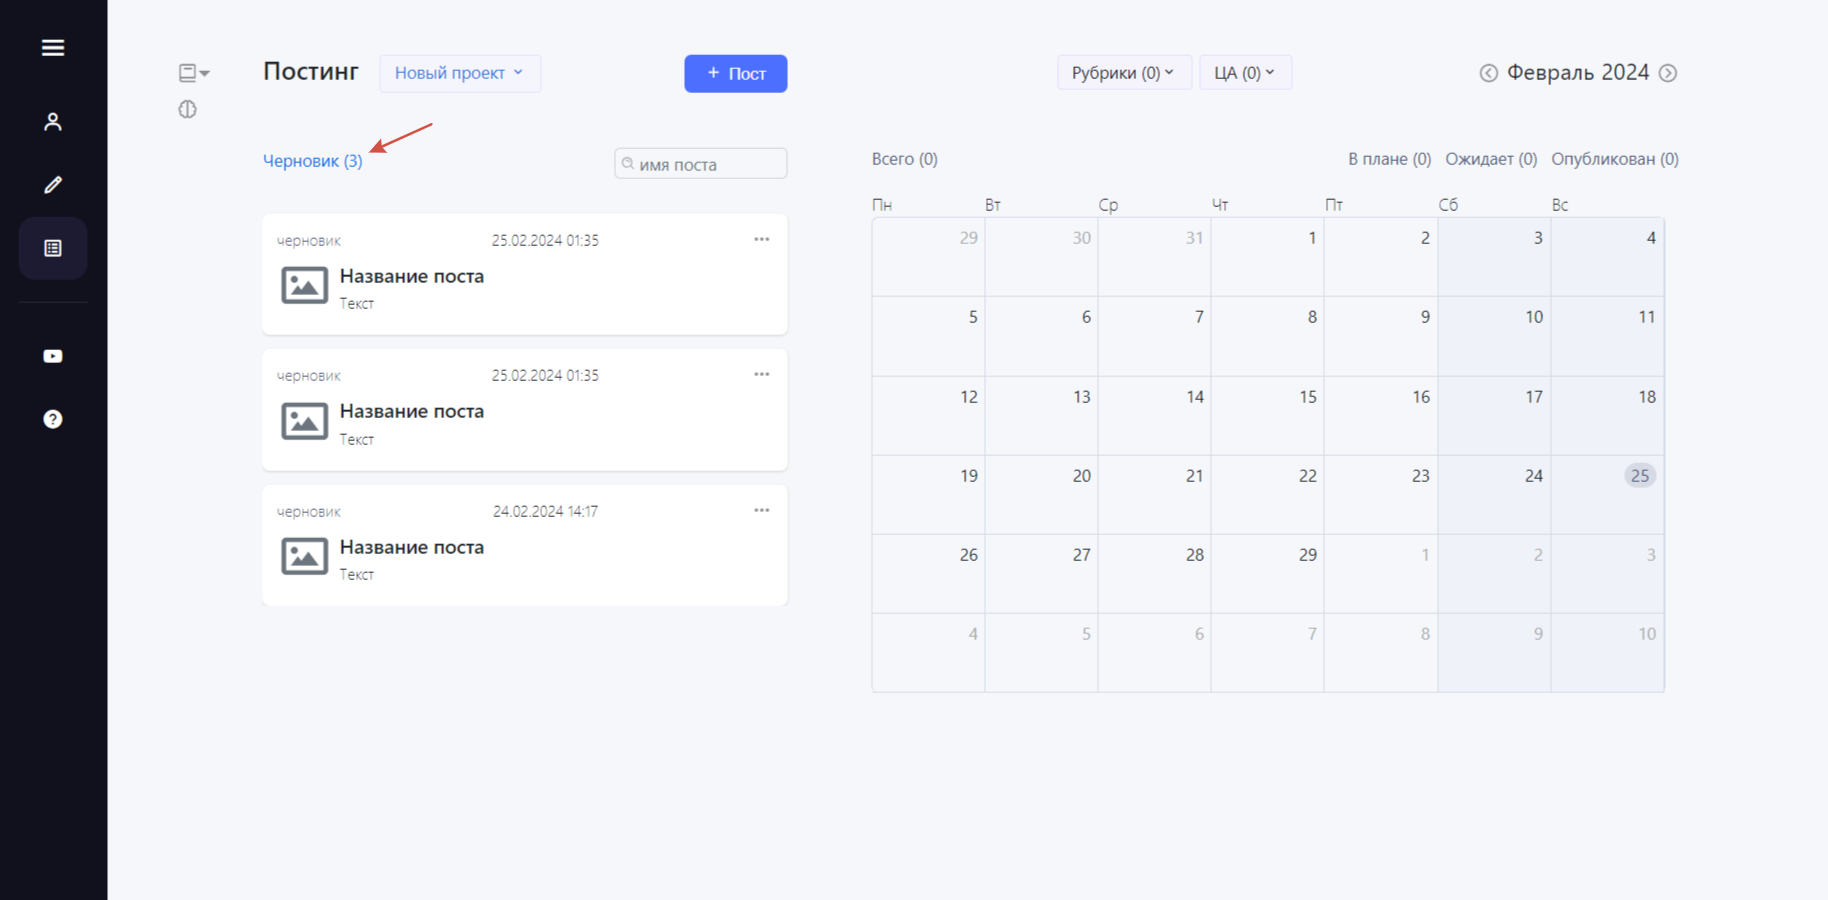Open the user profile icon in sidebar
Viewport: 1828px width, 900px height.
pos(53,121)
